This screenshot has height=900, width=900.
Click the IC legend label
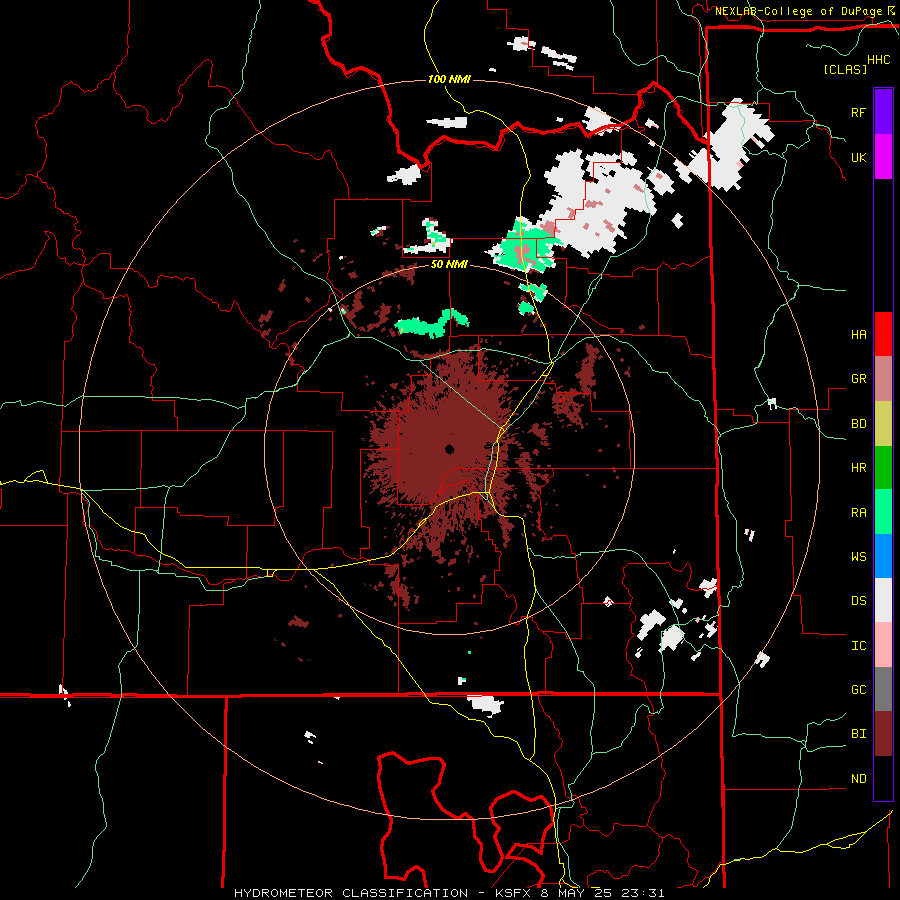(x=858, y=646)
